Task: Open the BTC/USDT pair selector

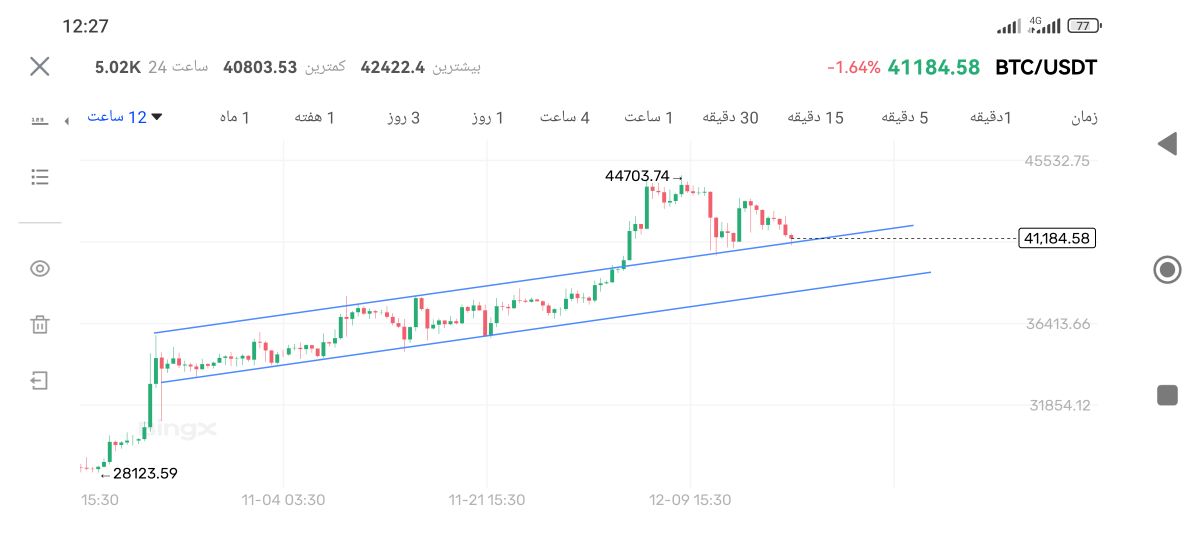Action: pos(1046,68)
